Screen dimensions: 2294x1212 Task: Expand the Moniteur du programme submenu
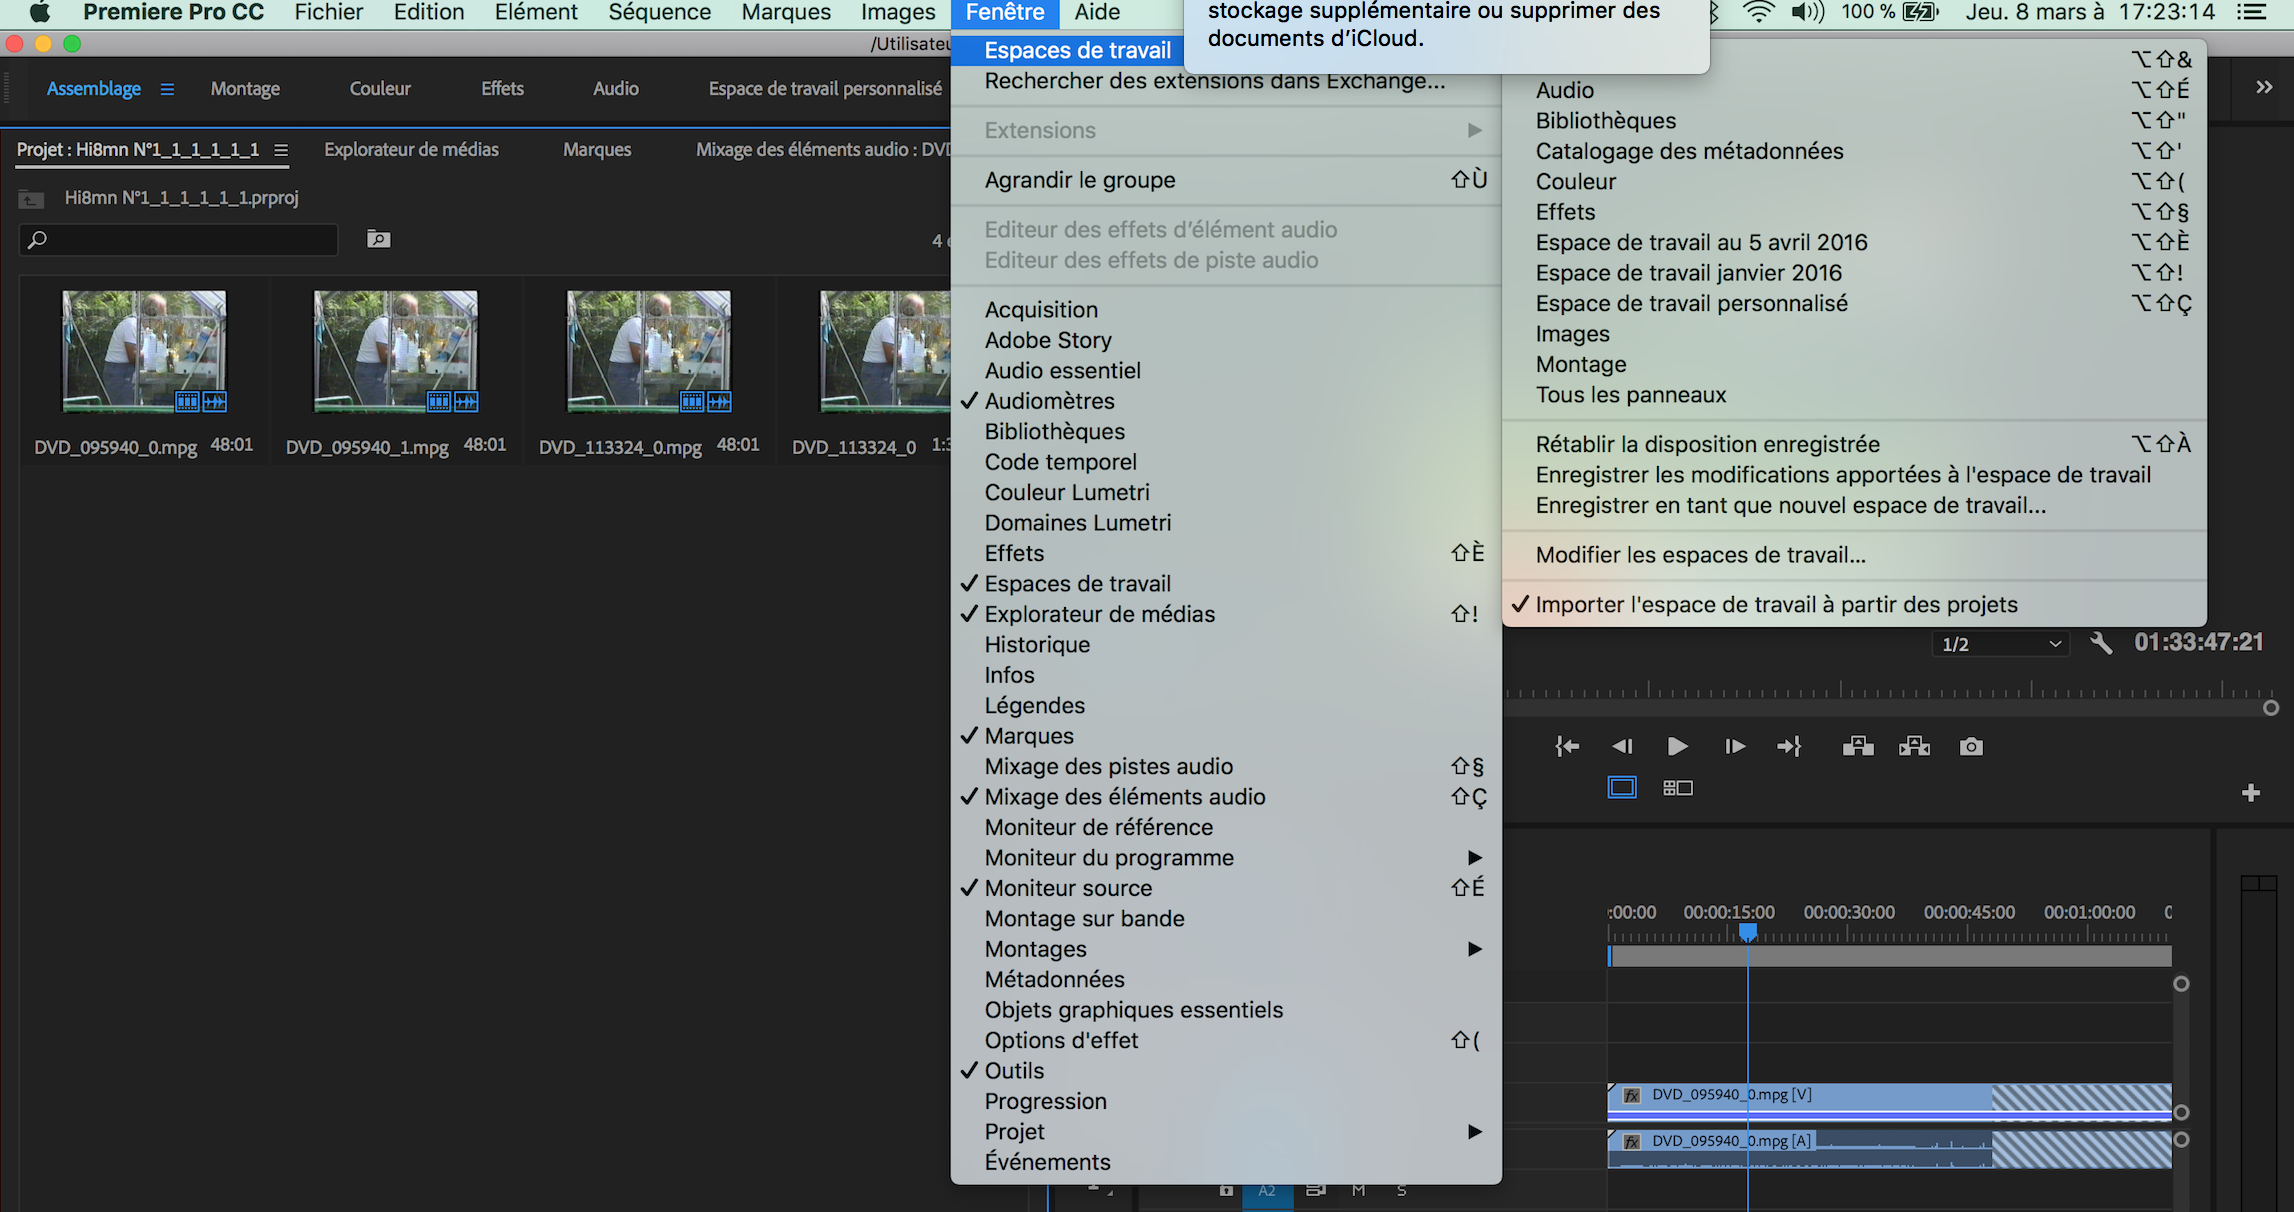(x=1226, y=858)
